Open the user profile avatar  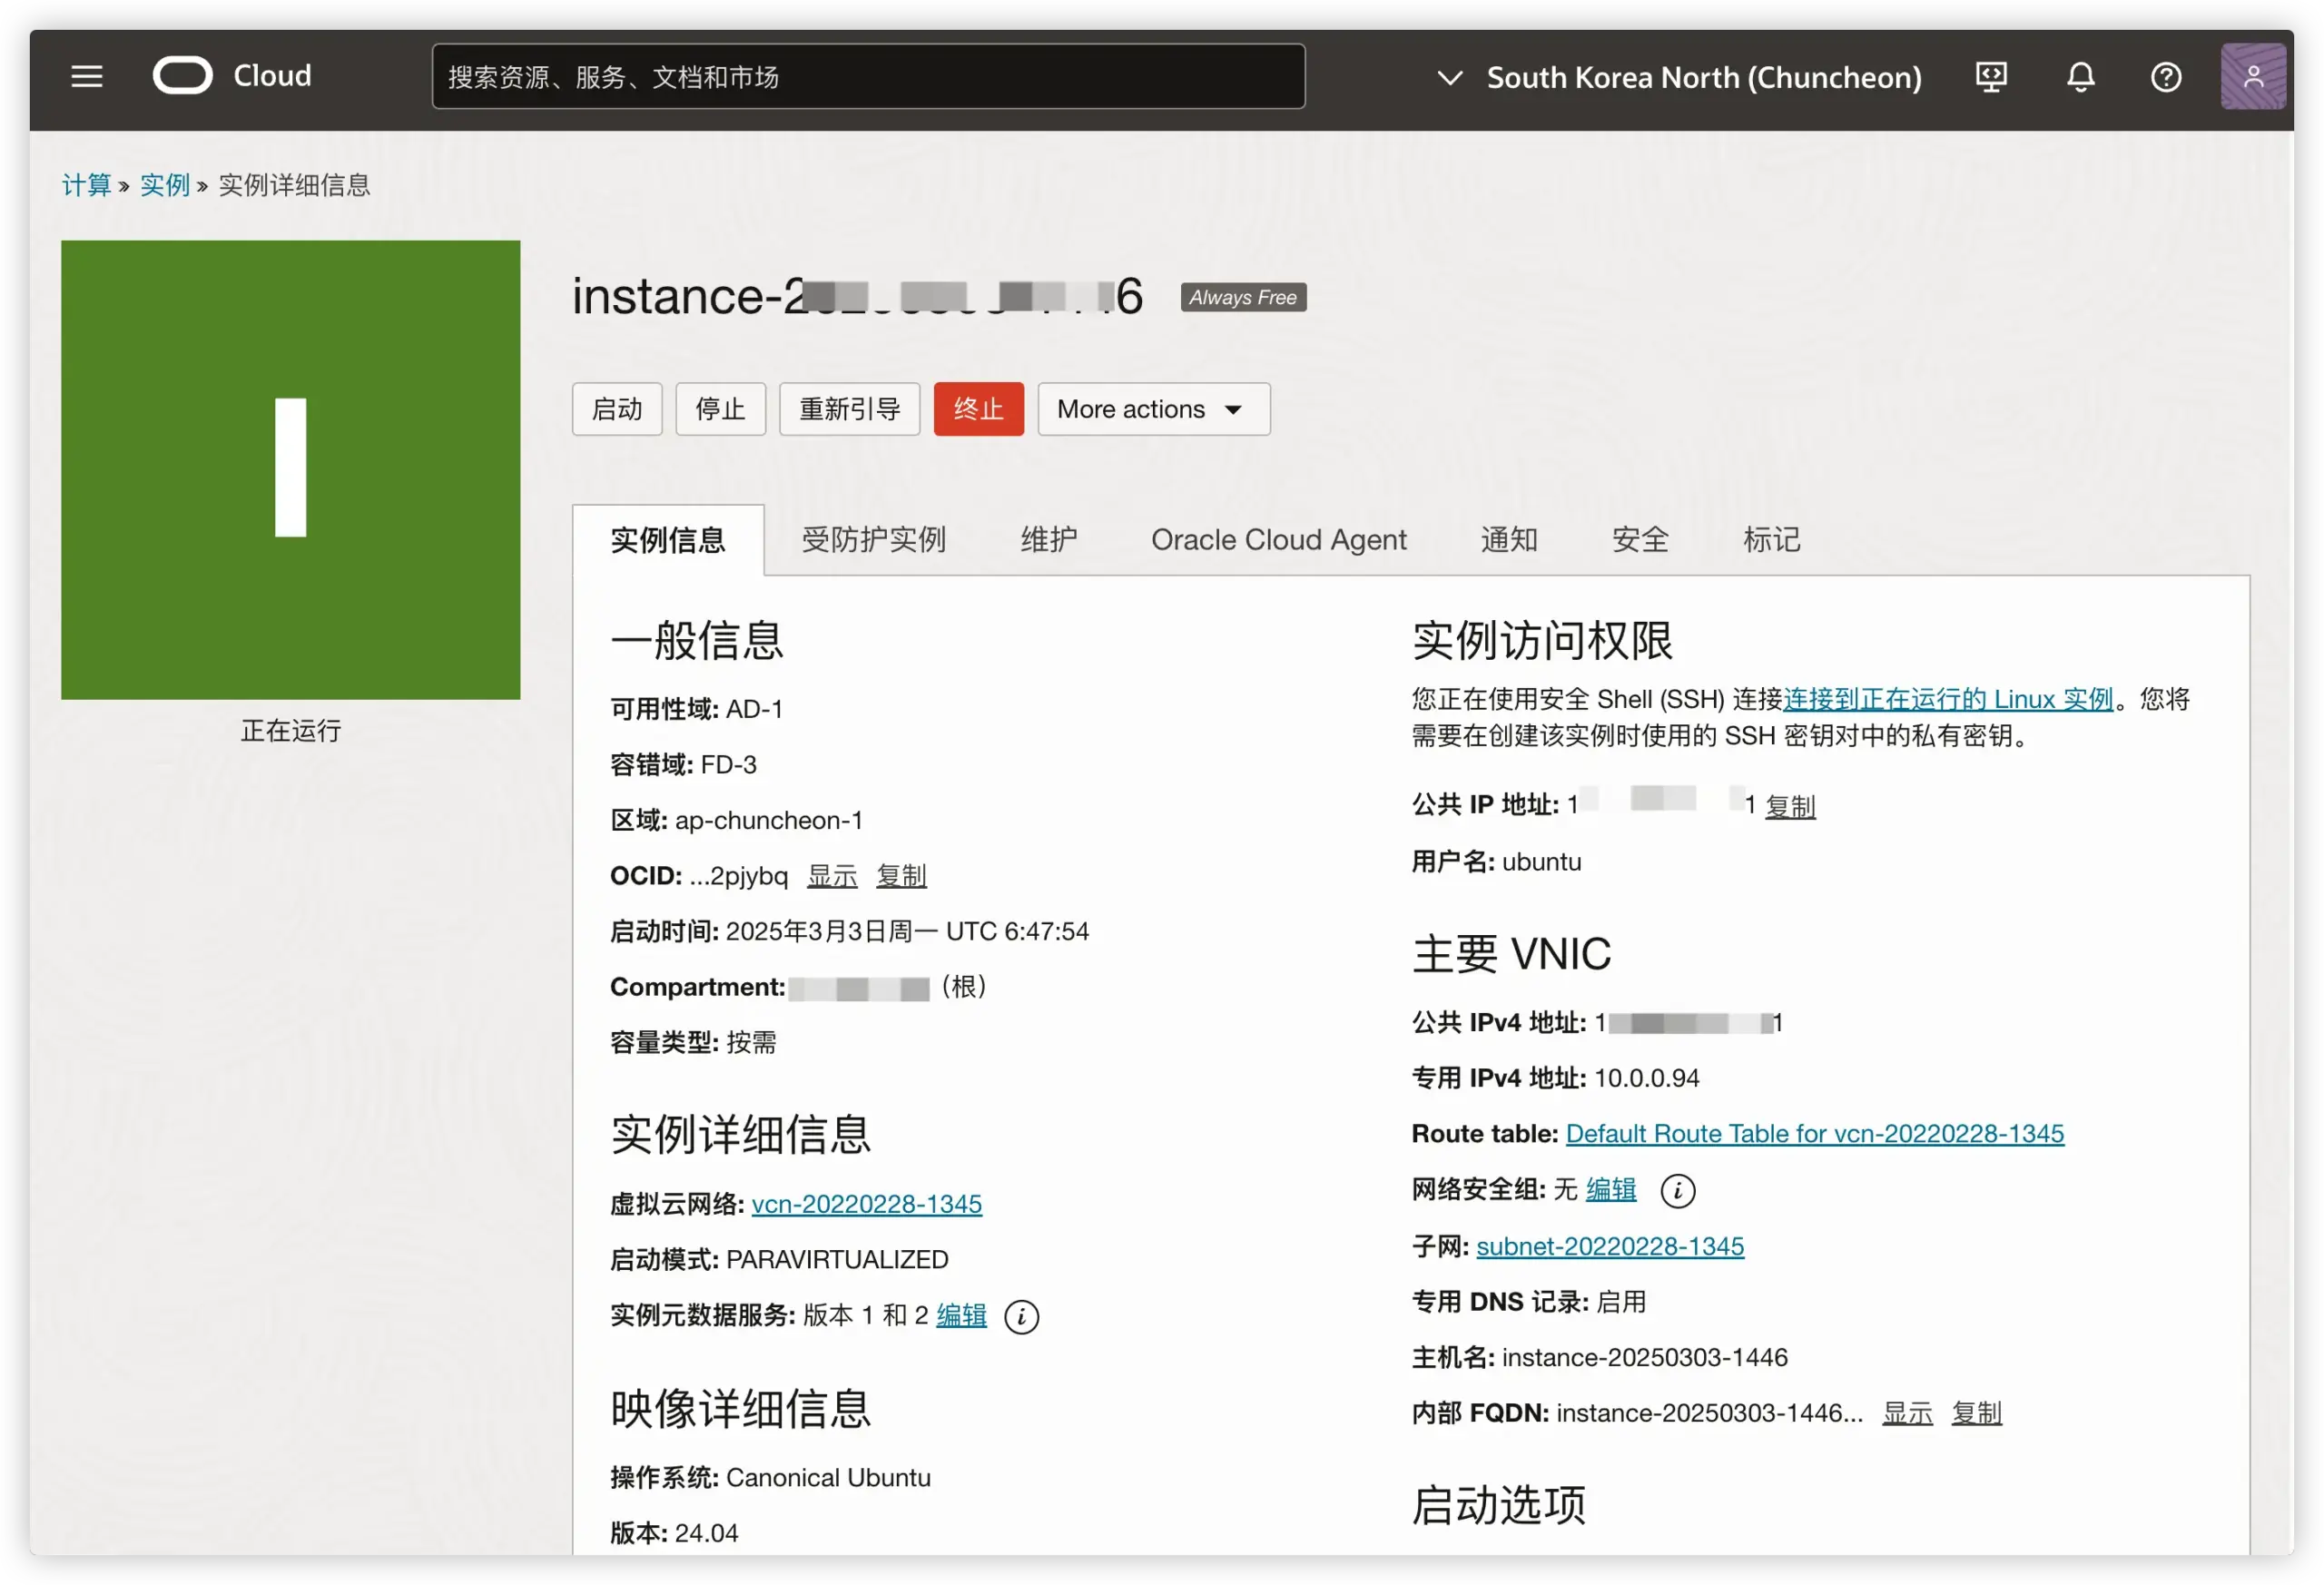click(x=2252, y=77)
